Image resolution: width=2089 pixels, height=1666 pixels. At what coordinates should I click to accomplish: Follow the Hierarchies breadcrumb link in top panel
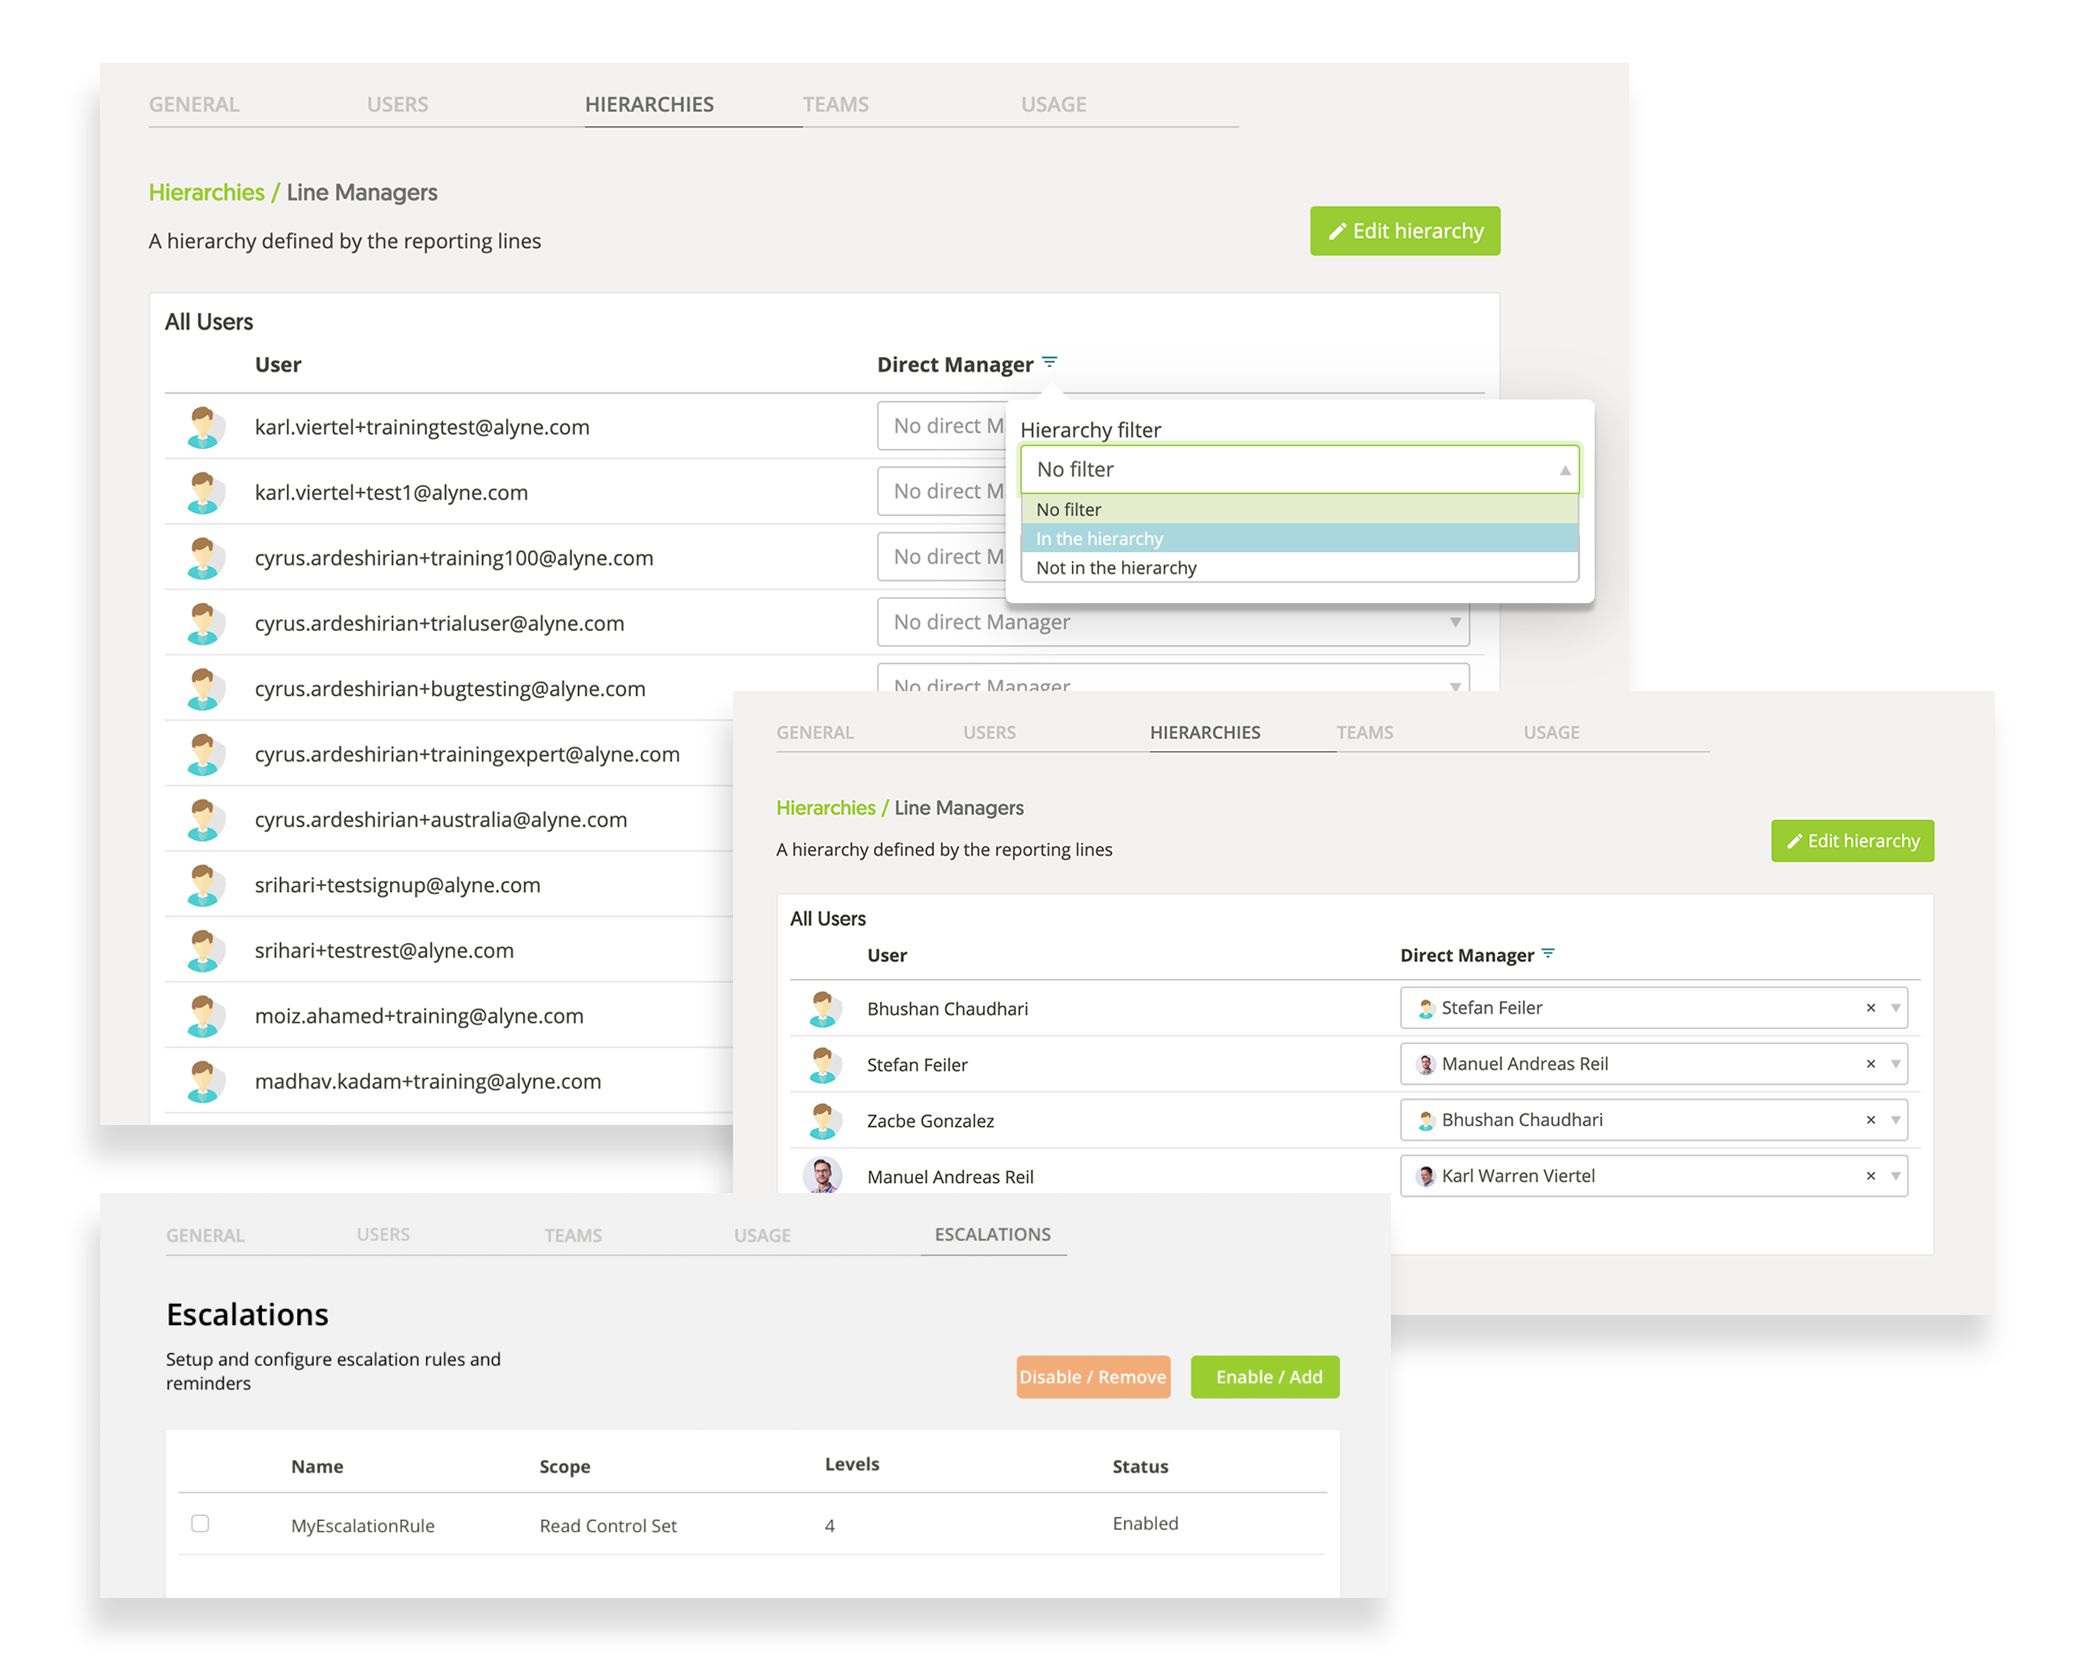206,192
